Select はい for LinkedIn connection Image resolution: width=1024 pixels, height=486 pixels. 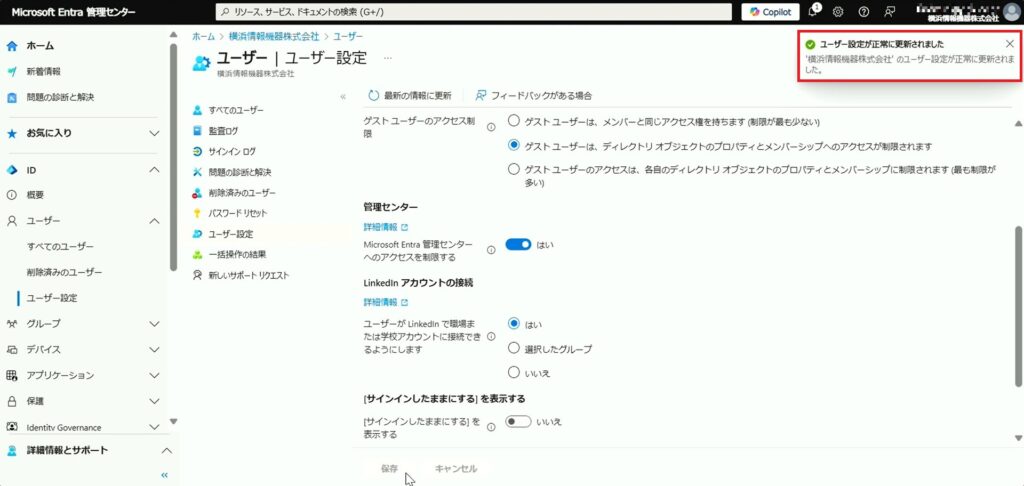tap(514, 324)
